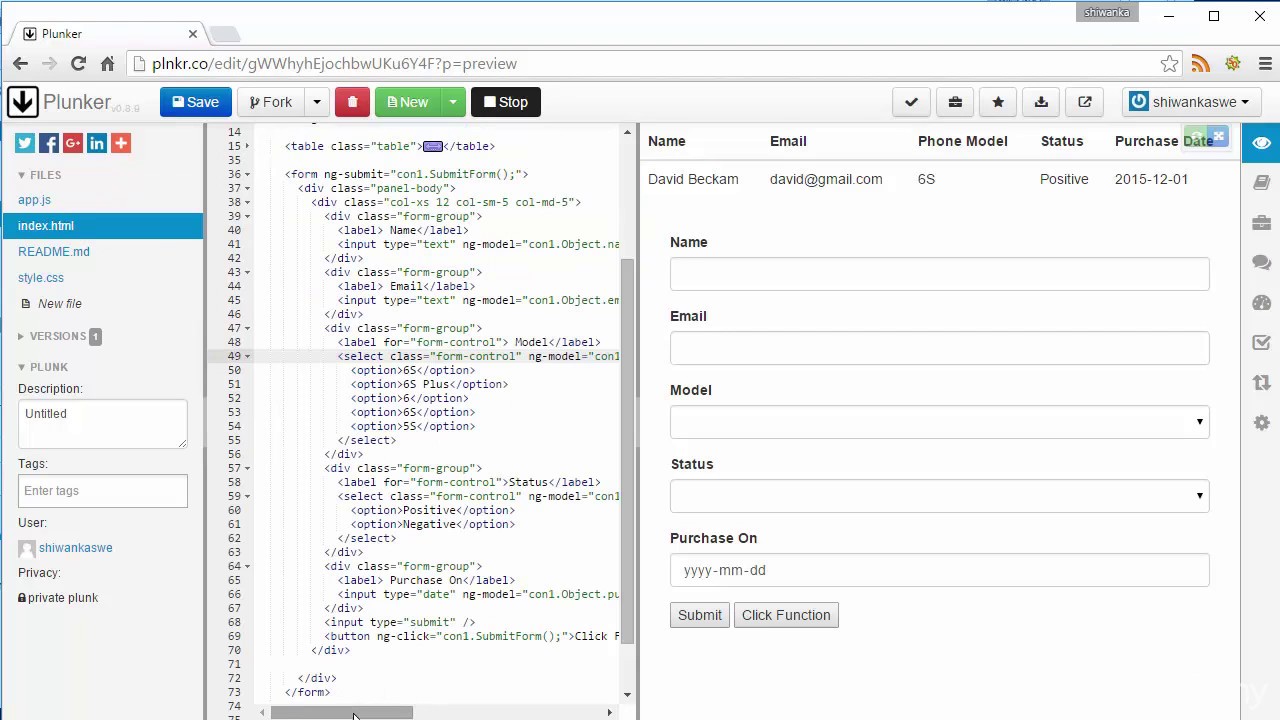The height and width of the screenshot is (720, 1280).
Task: Click the Fork button
Action: coord(271,102)
